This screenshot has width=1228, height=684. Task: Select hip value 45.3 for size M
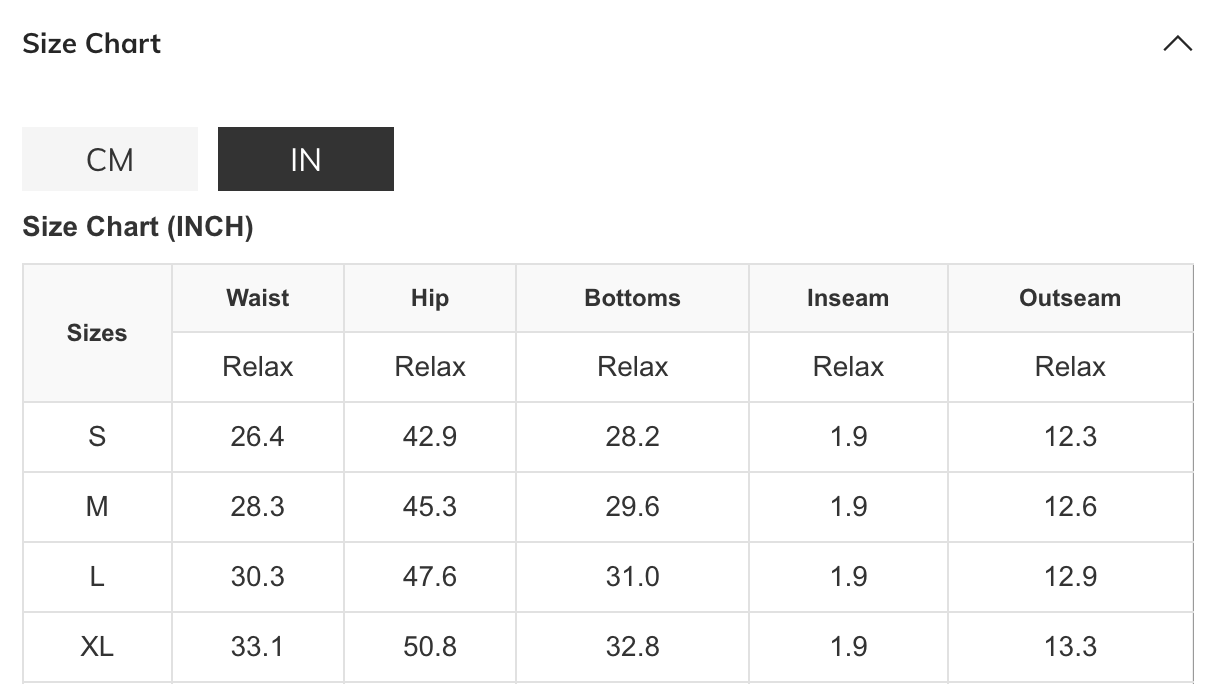pyautogui.click(x=430, y=507)
